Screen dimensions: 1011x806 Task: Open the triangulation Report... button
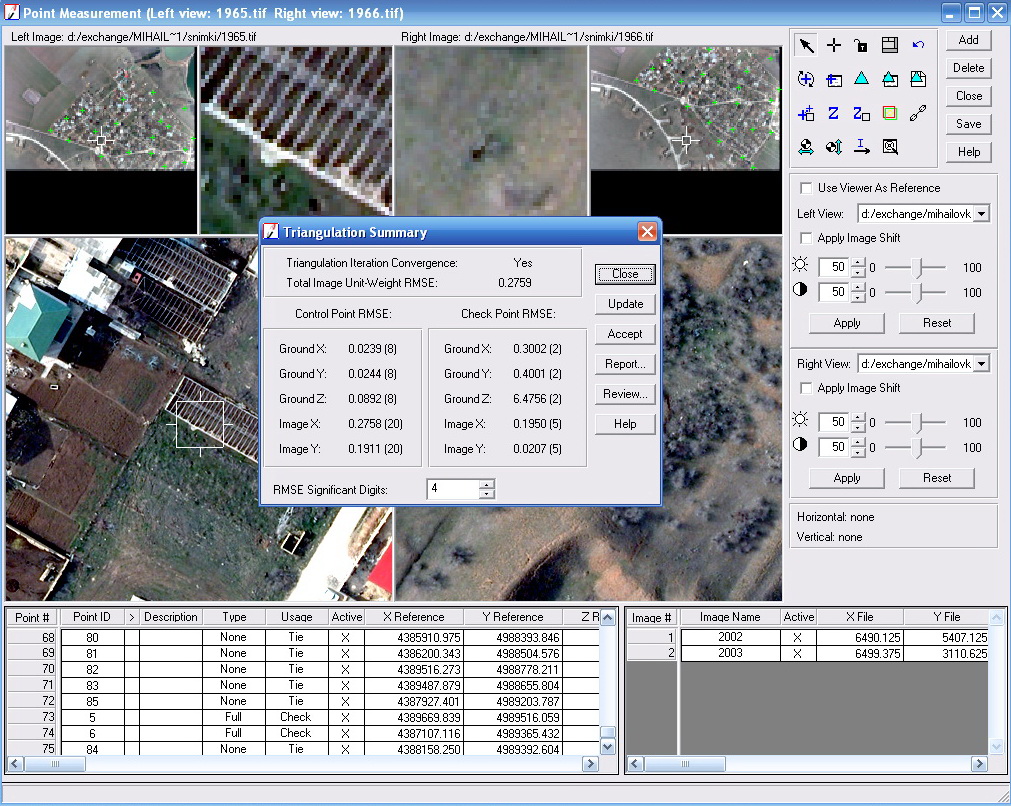pyautogui.click(x=625, y=364)
